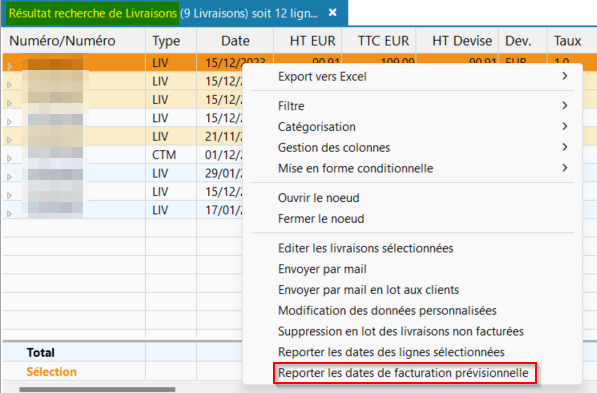Select LIV cell in the 29/01 row
The image size is (597, 393).
click(x=171, y=173)
